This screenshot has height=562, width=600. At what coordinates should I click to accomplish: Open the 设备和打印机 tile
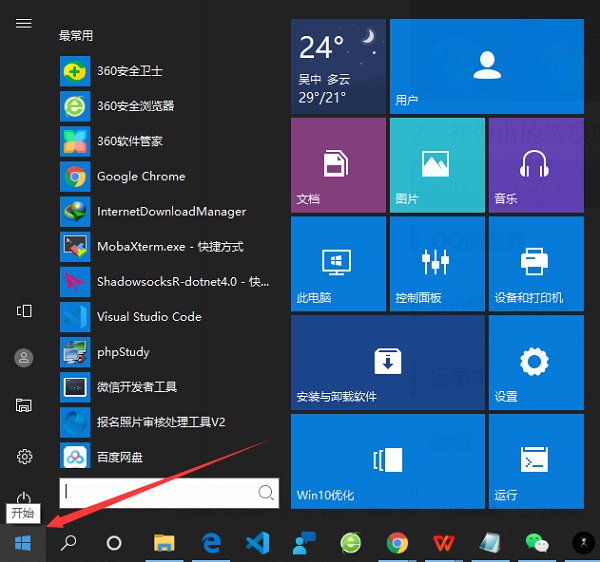click(534, 262)
